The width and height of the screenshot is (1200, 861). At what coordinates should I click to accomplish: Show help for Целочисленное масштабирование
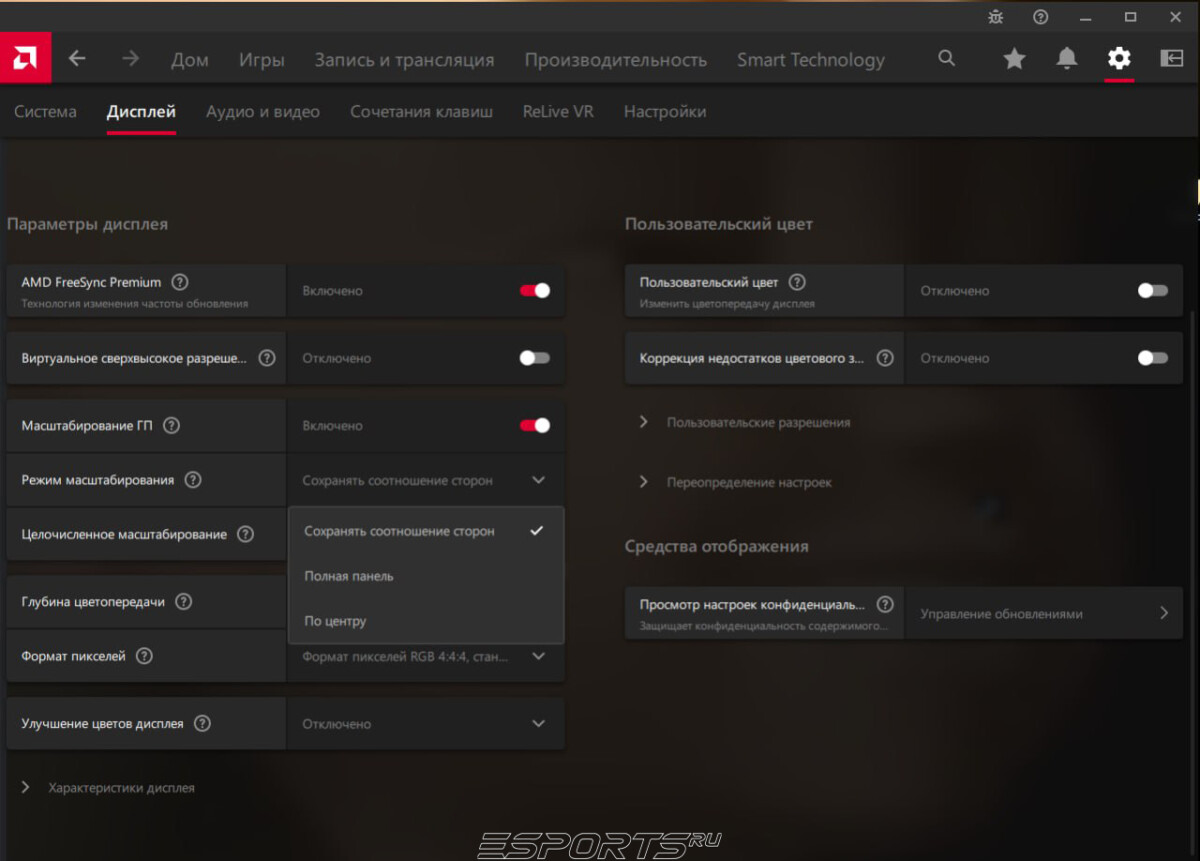pos(245,534)
